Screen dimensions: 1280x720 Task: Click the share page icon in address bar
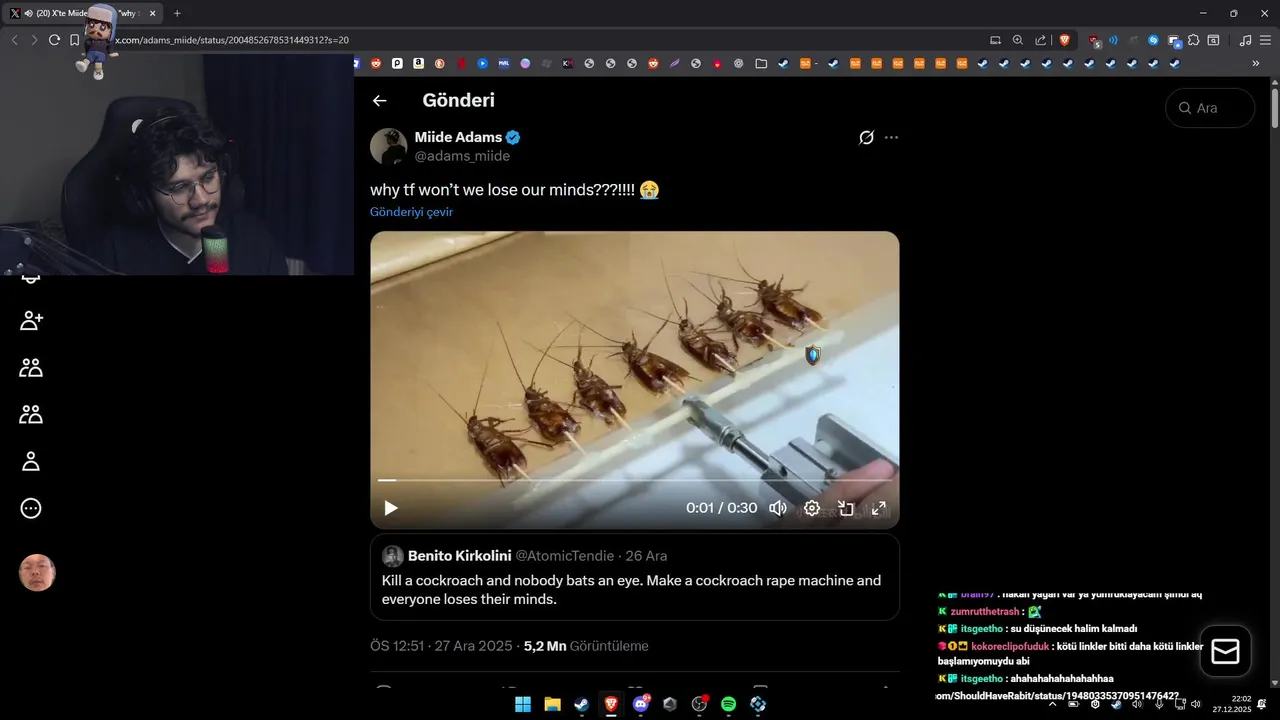point(1041,40)
